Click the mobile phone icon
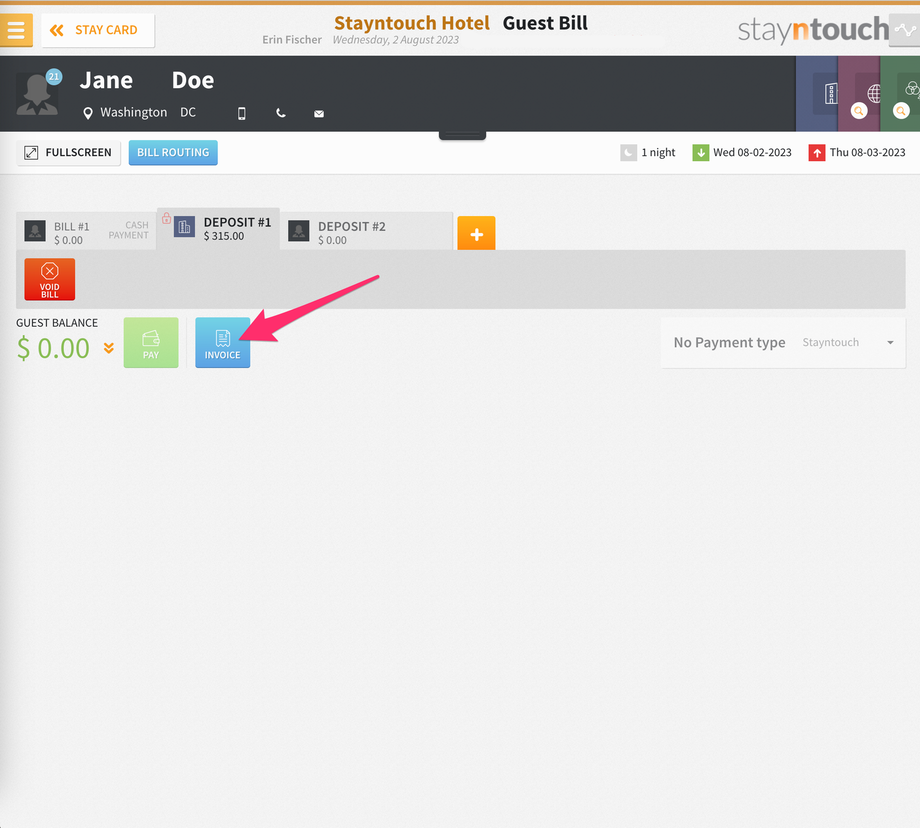Screen dimensions: 920x828 point(242,113)
